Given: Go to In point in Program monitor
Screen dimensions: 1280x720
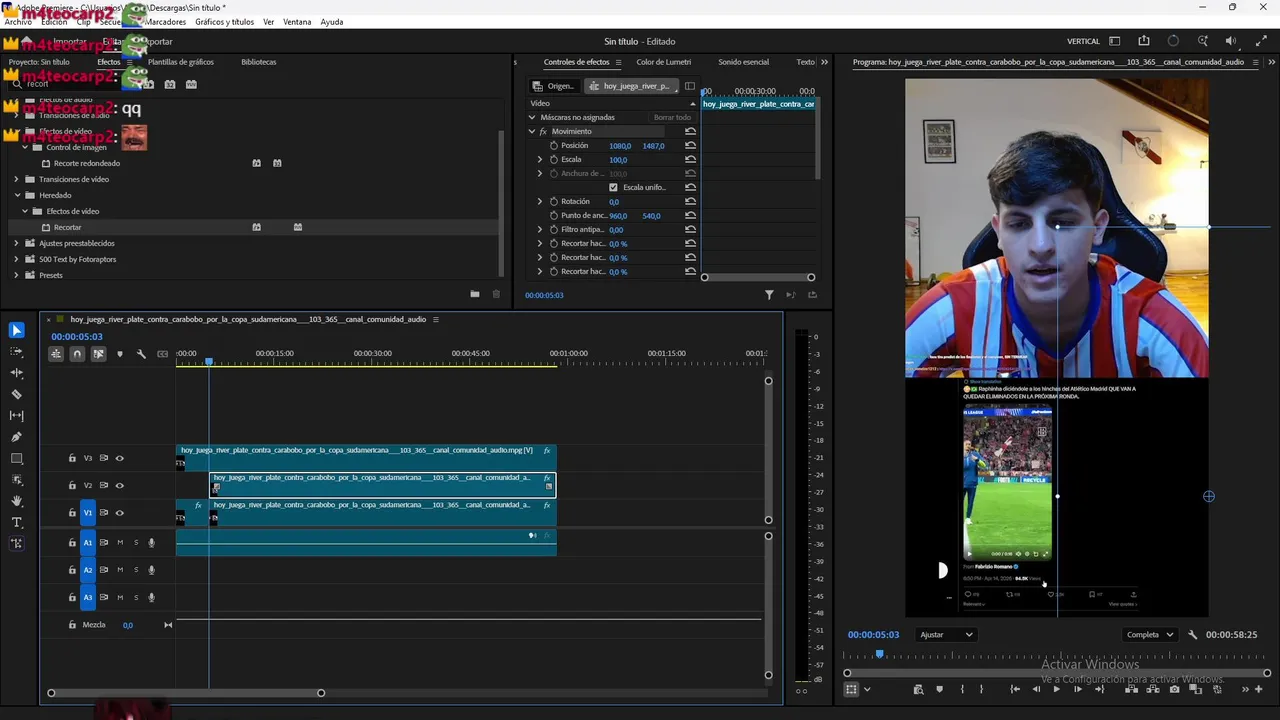Looking at the screenshot, I should [x=1015, y=689].
